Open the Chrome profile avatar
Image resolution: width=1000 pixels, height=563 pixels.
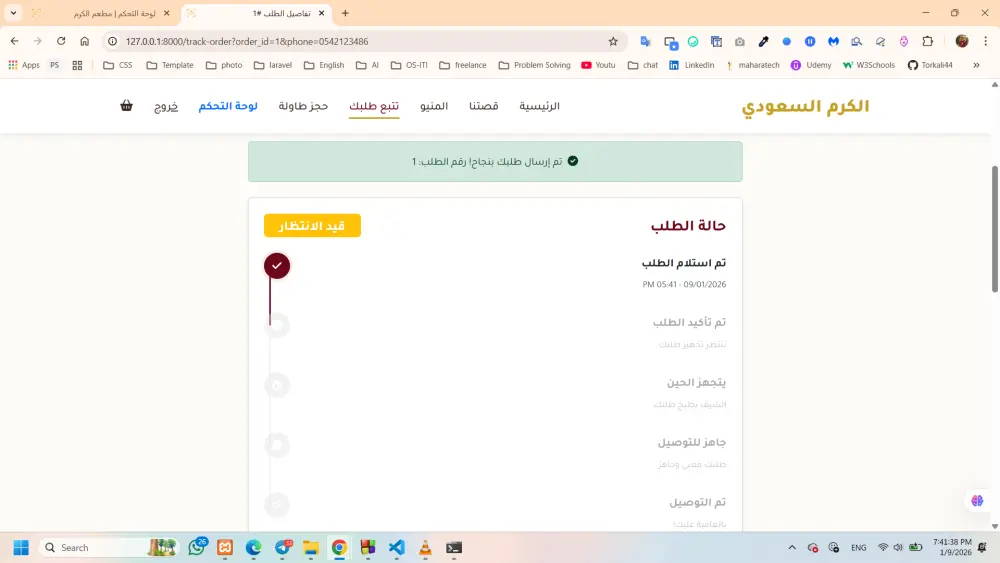coord(962,41)
